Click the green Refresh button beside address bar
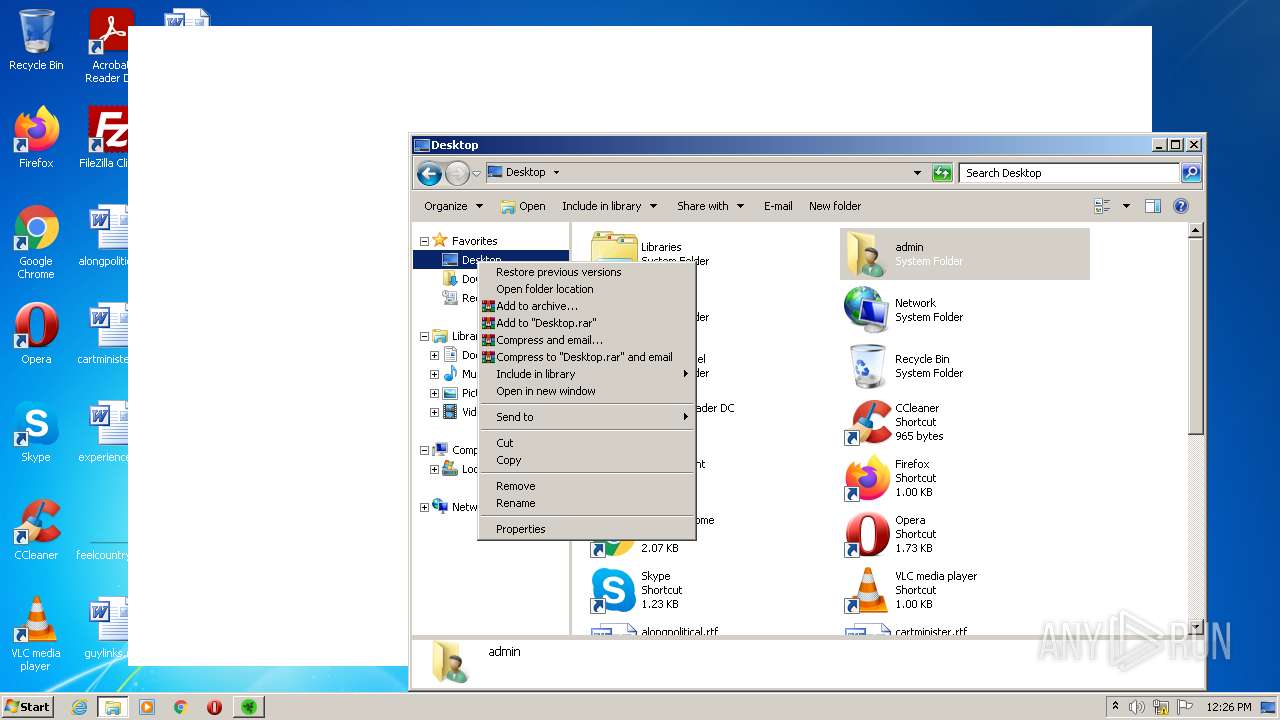Viewport: 1280px width, 720px height. [x=942, y=173]
